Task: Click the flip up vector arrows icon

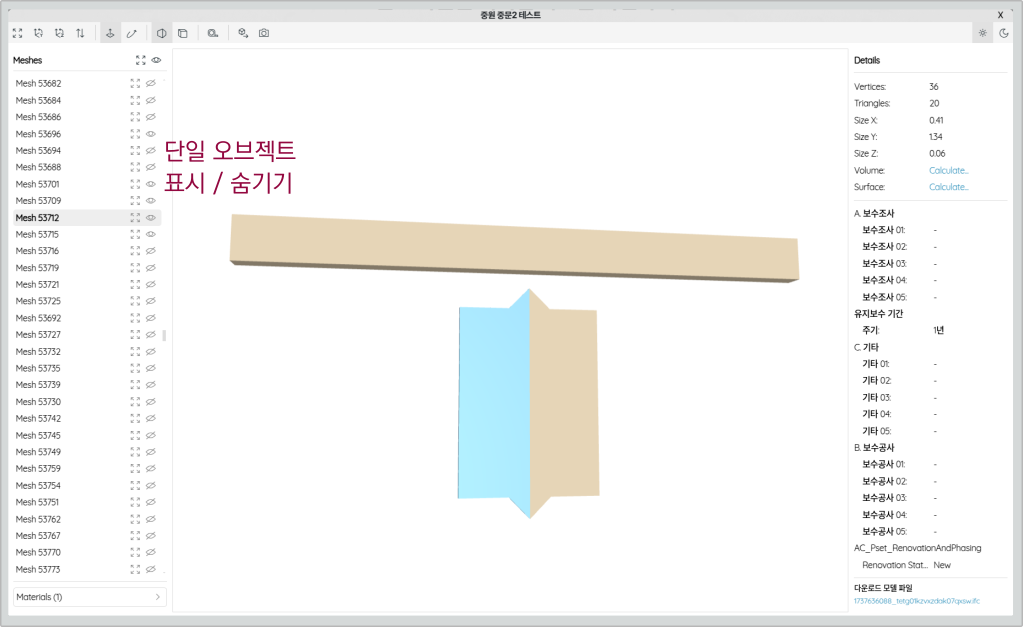Action: [x=80, y=33]
